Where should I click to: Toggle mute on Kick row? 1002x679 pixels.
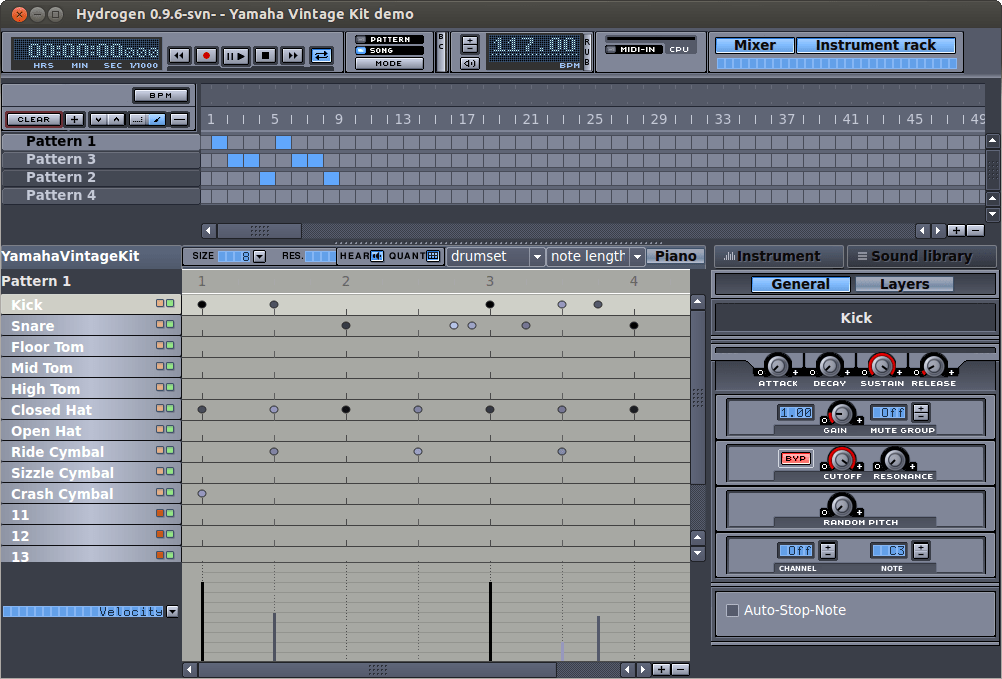(160, 303)
